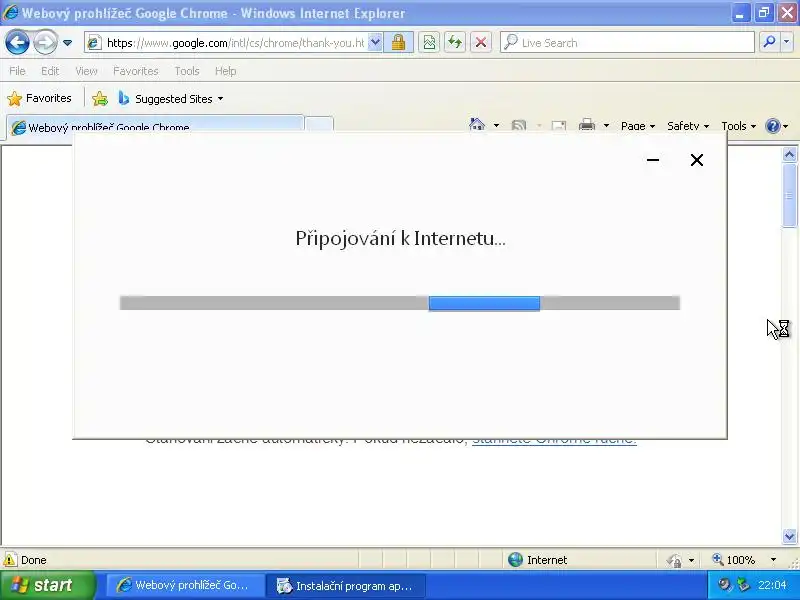Viewport: 800px width, 600px height.
Task: Click the IE Back navigation button
Action: tap(17, 42)
